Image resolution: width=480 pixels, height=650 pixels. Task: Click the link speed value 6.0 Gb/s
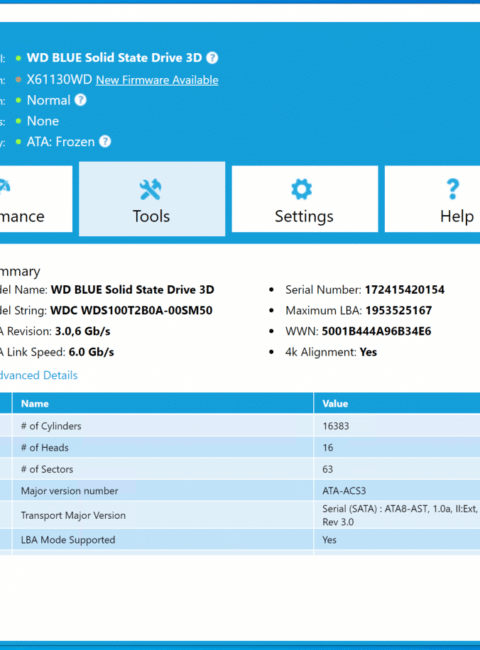91,352
